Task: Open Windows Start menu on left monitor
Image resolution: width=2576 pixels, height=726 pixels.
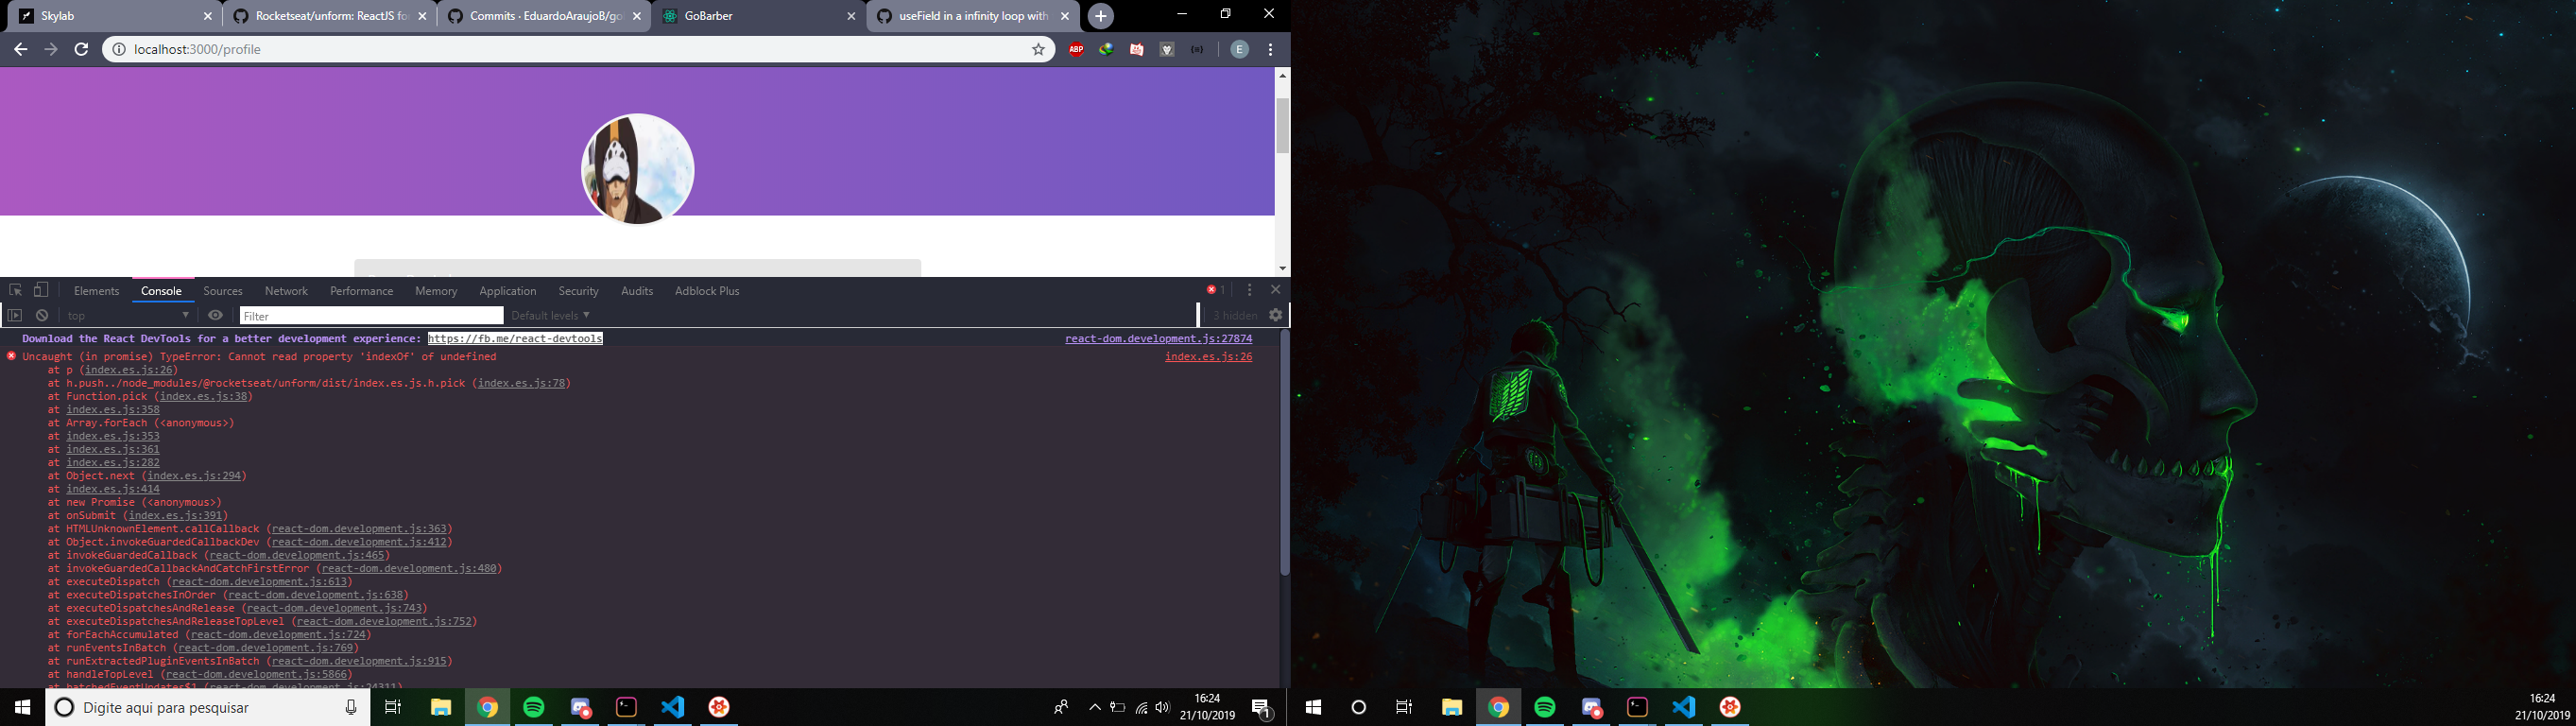Action: click(x=22, y=707)
